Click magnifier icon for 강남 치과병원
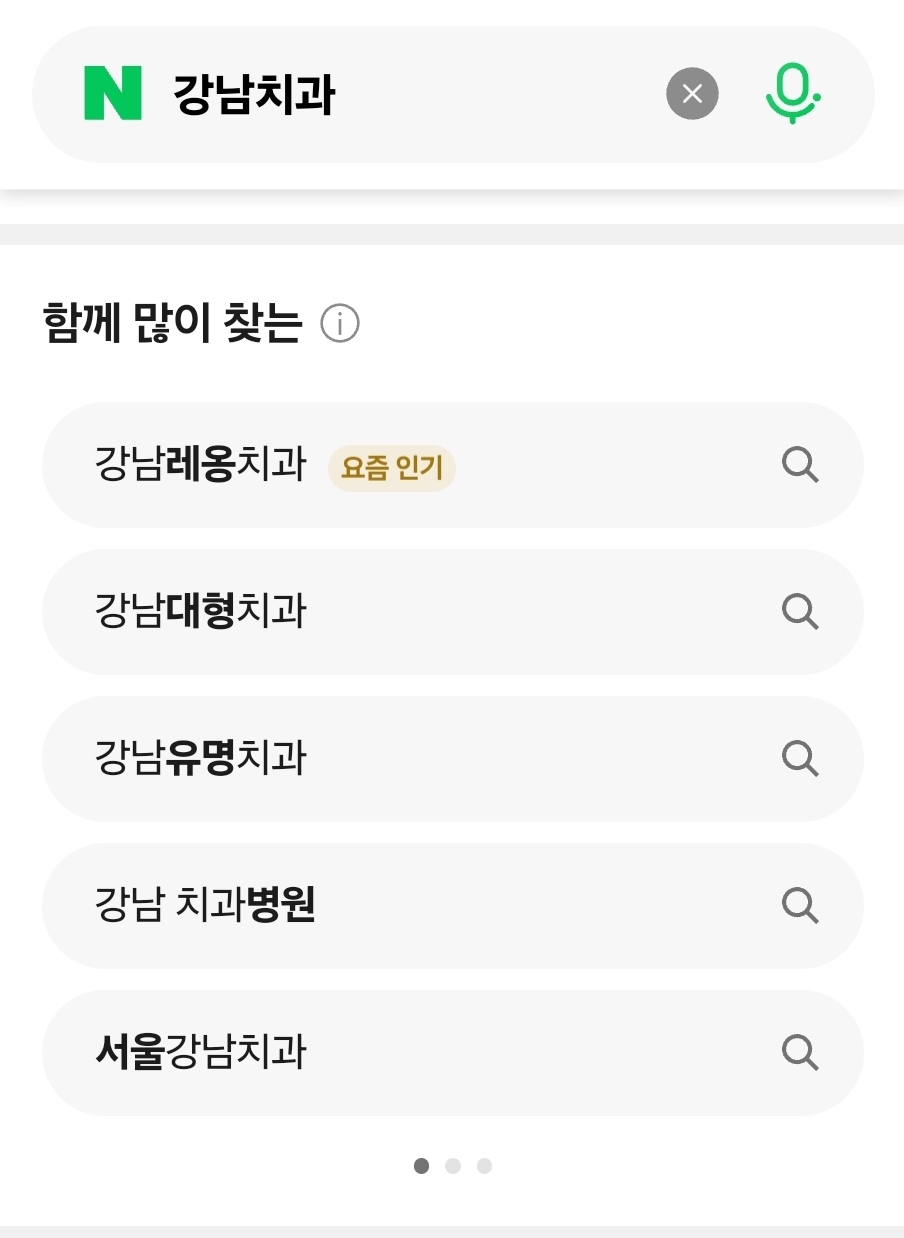The height and width of the screenshot is (1238, 904). [799, 905]
